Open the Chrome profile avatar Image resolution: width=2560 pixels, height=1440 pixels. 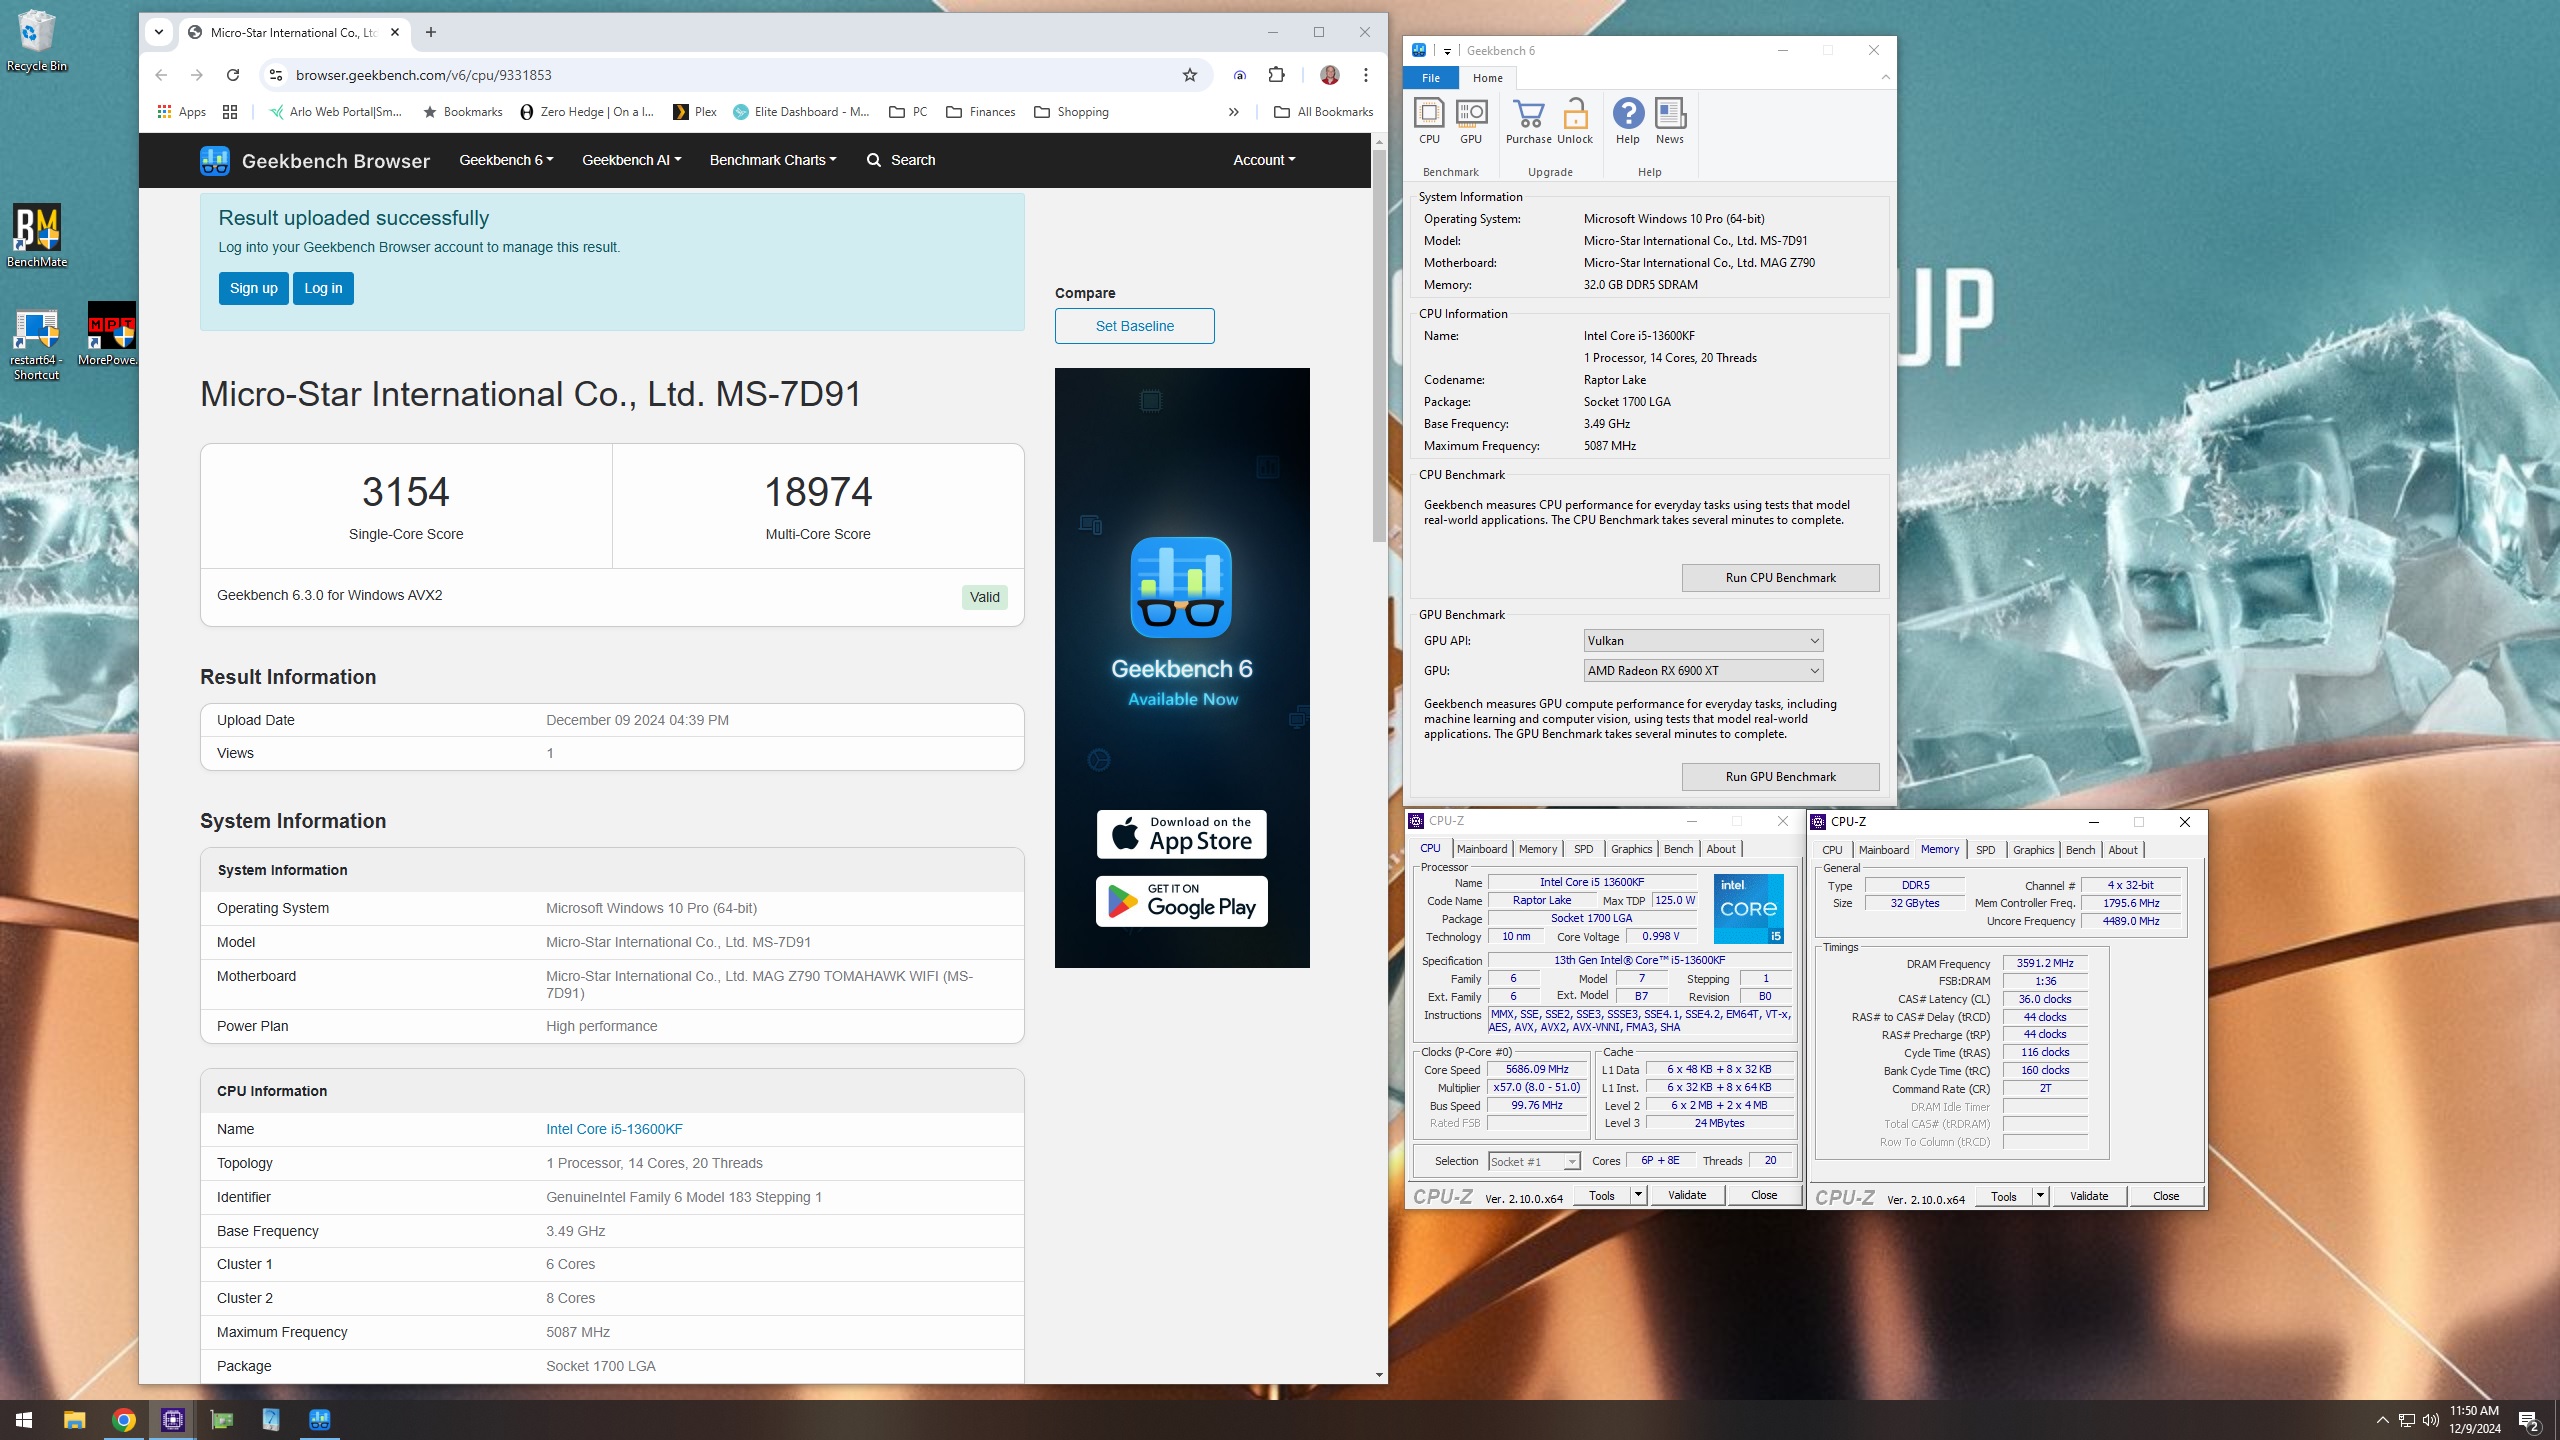pyautogui.click(x=1330, y=75)
